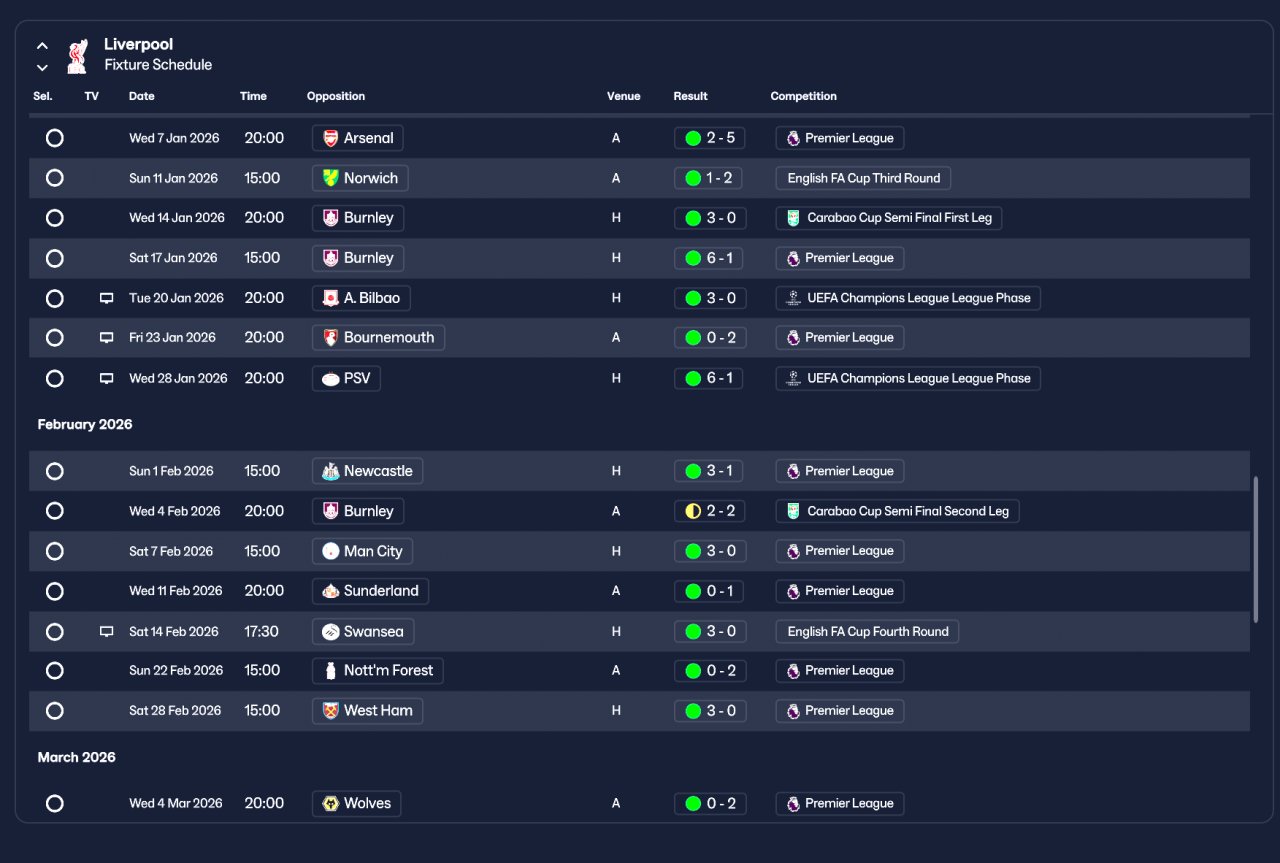Click the Nott'm Forest 0 - 2 result

click(x=710, y=671)
